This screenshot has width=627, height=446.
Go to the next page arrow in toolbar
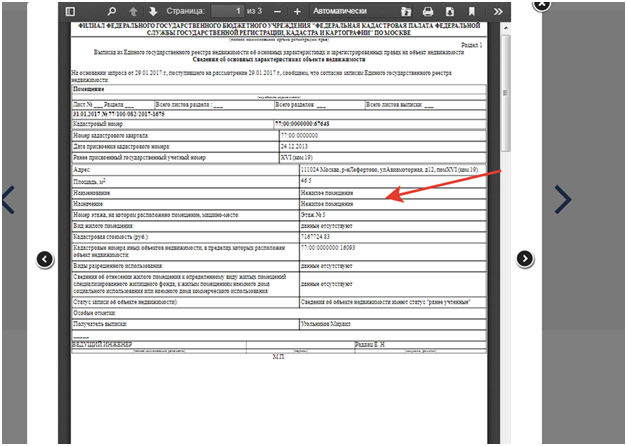tap(153, 11)
